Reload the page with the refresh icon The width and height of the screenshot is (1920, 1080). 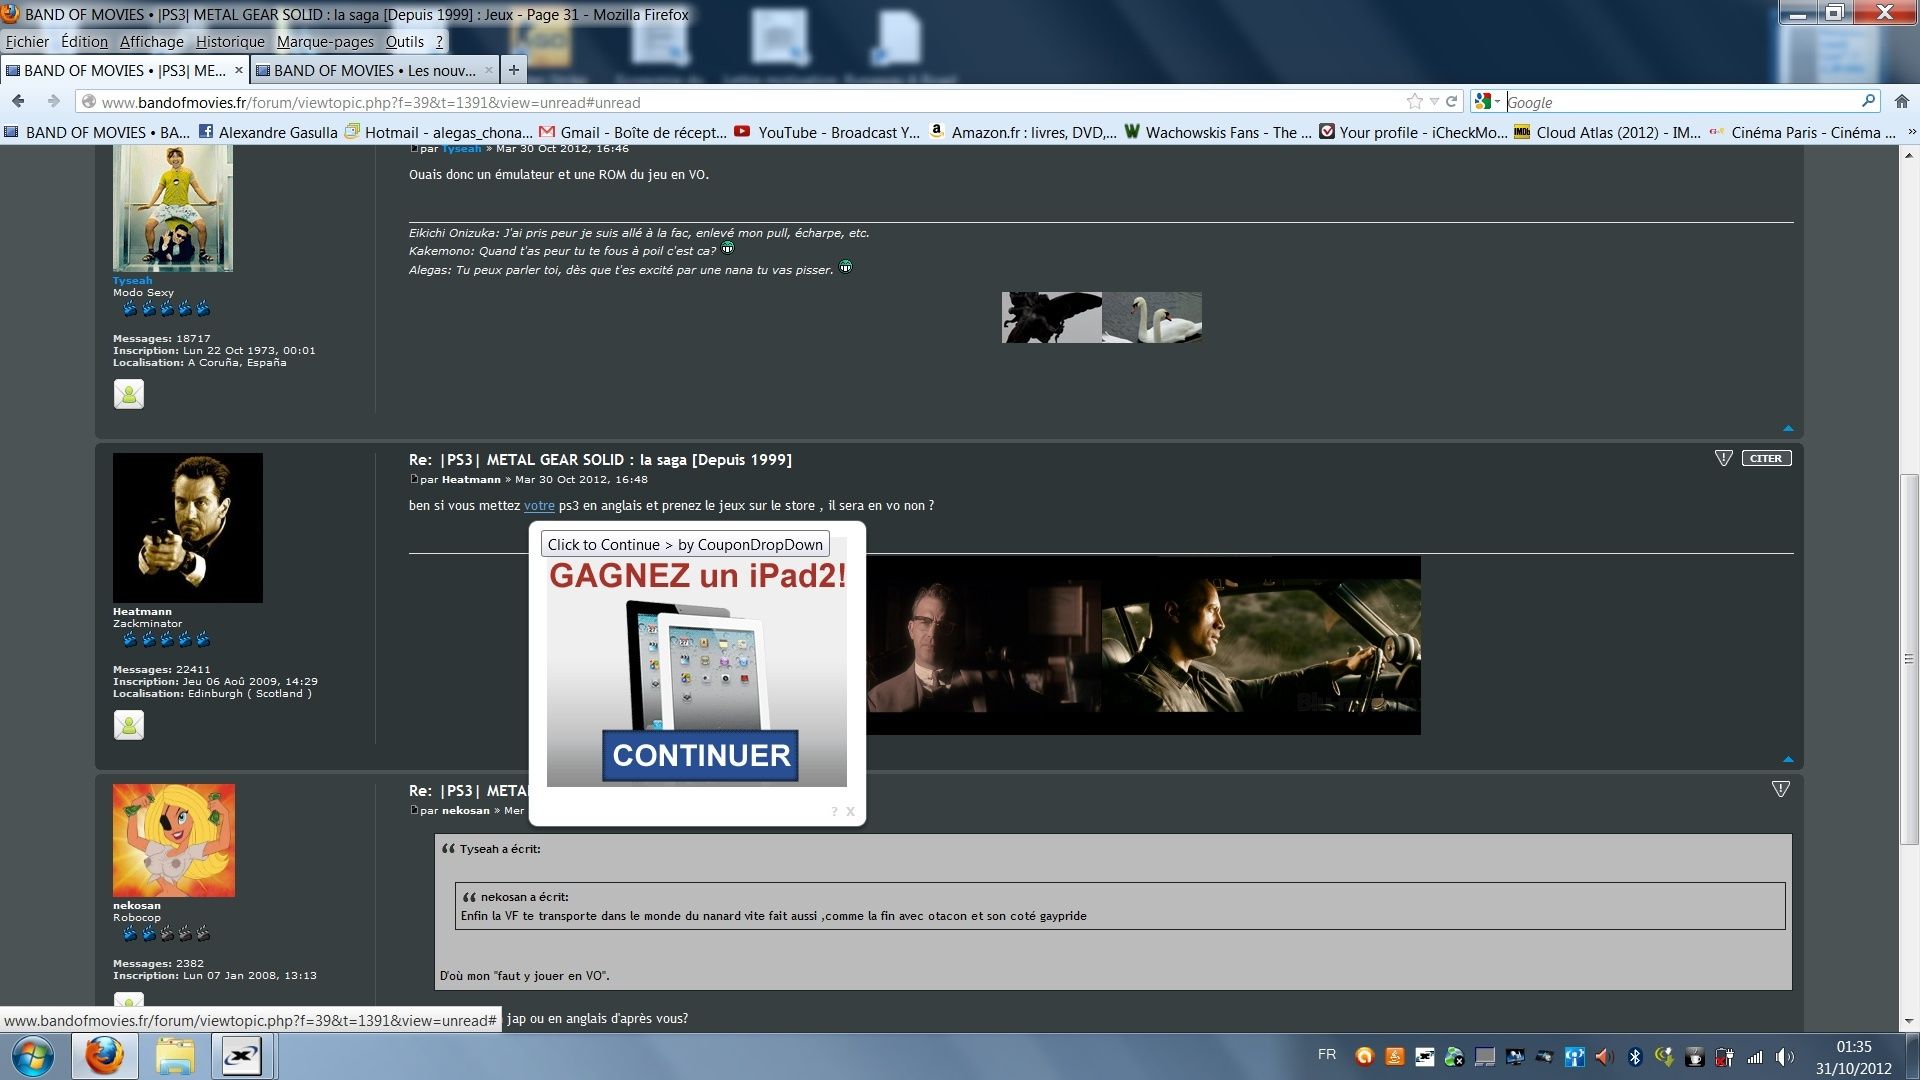[x=1451, y=101]
